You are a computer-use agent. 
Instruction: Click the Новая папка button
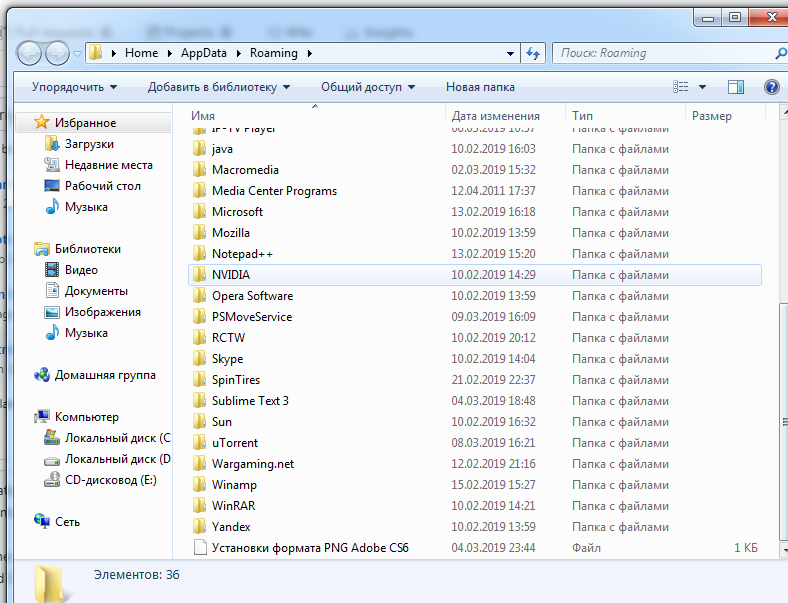coord(480,87)
